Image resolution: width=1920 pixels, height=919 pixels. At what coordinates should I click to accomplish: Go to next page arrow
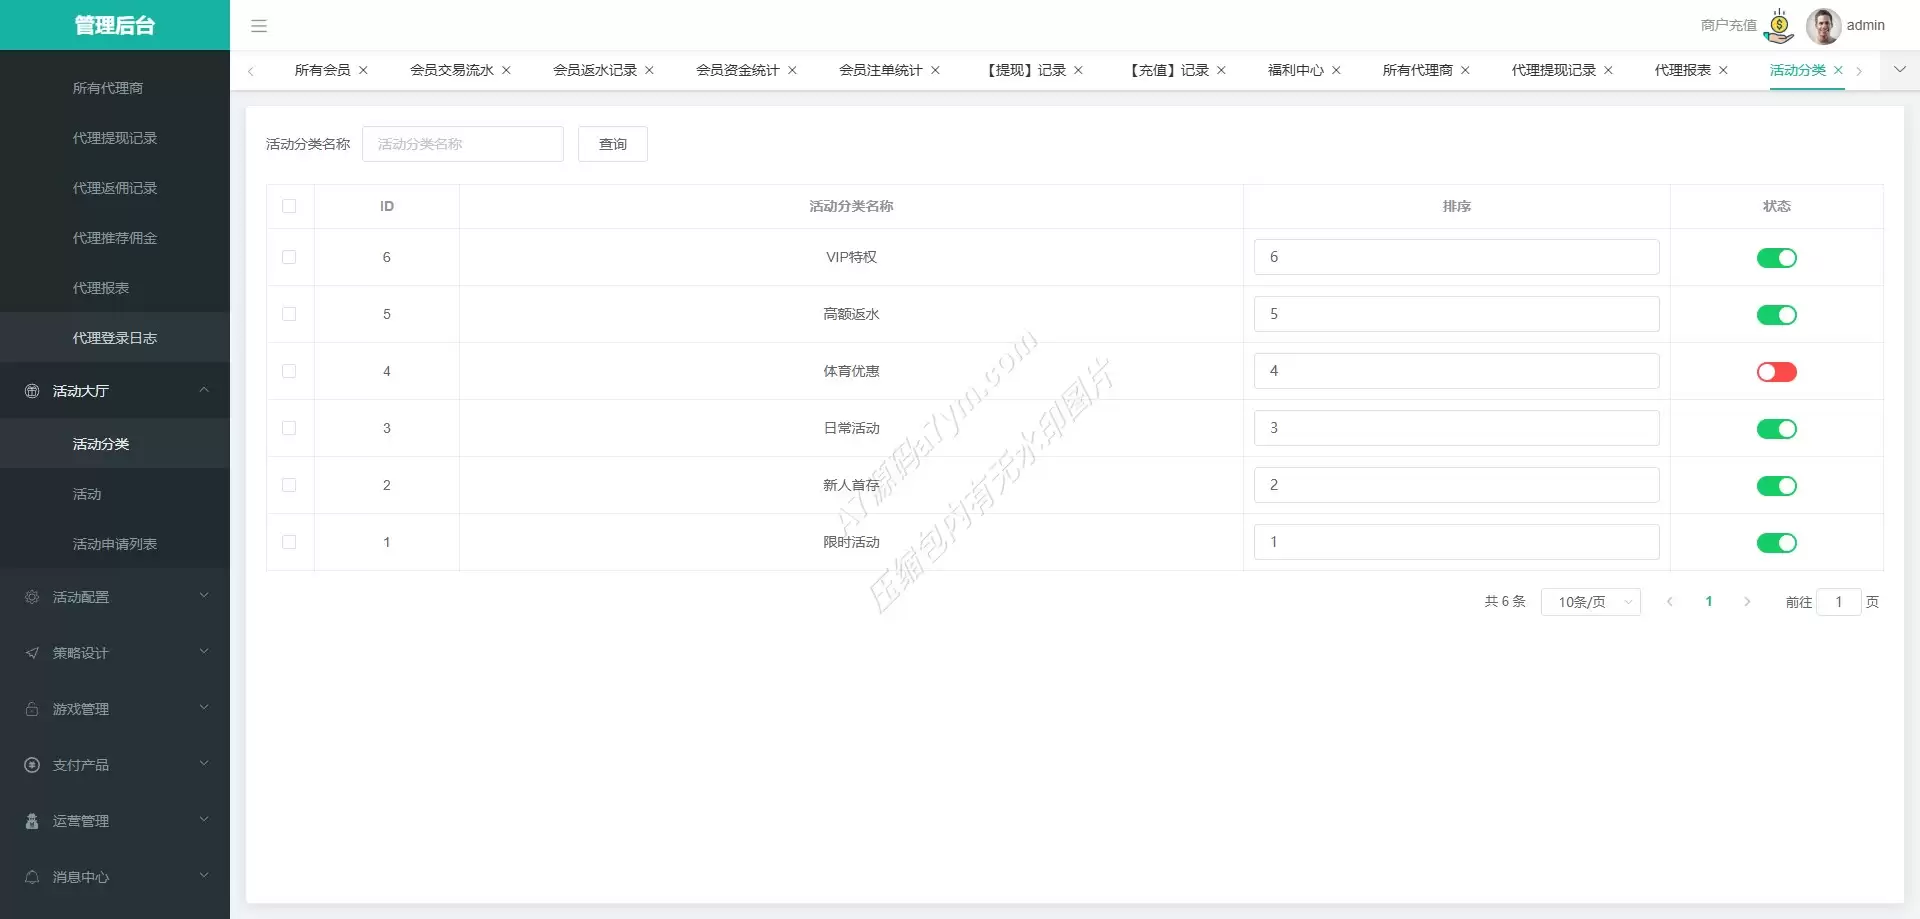[x=1747, y=602]
